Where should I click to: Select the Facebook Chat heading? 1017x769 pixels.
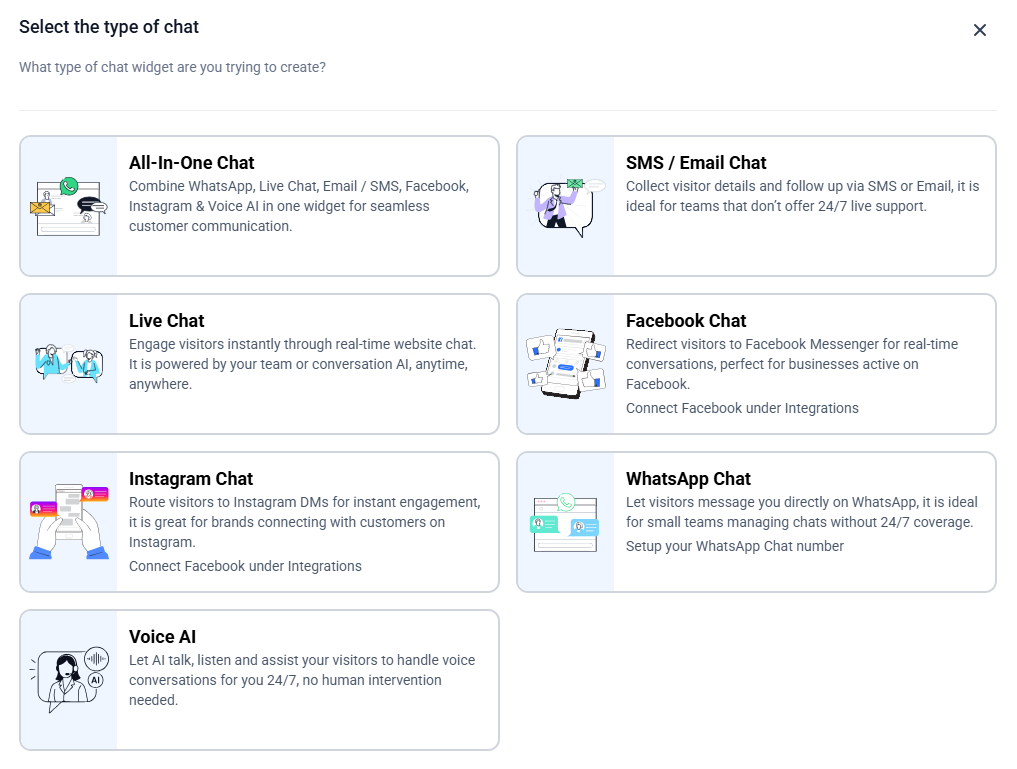(686, 321)
